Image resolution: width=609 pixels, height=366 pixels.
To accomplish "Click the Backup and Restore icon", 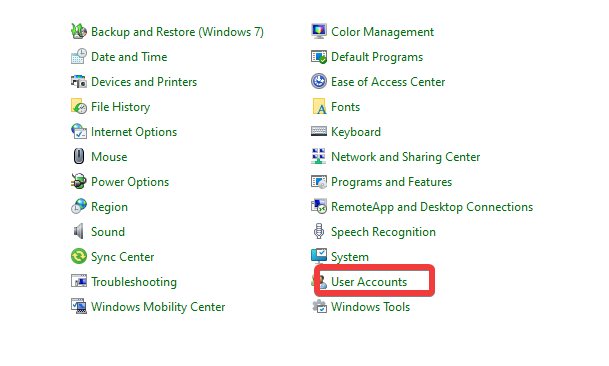I will click(79, 31).
